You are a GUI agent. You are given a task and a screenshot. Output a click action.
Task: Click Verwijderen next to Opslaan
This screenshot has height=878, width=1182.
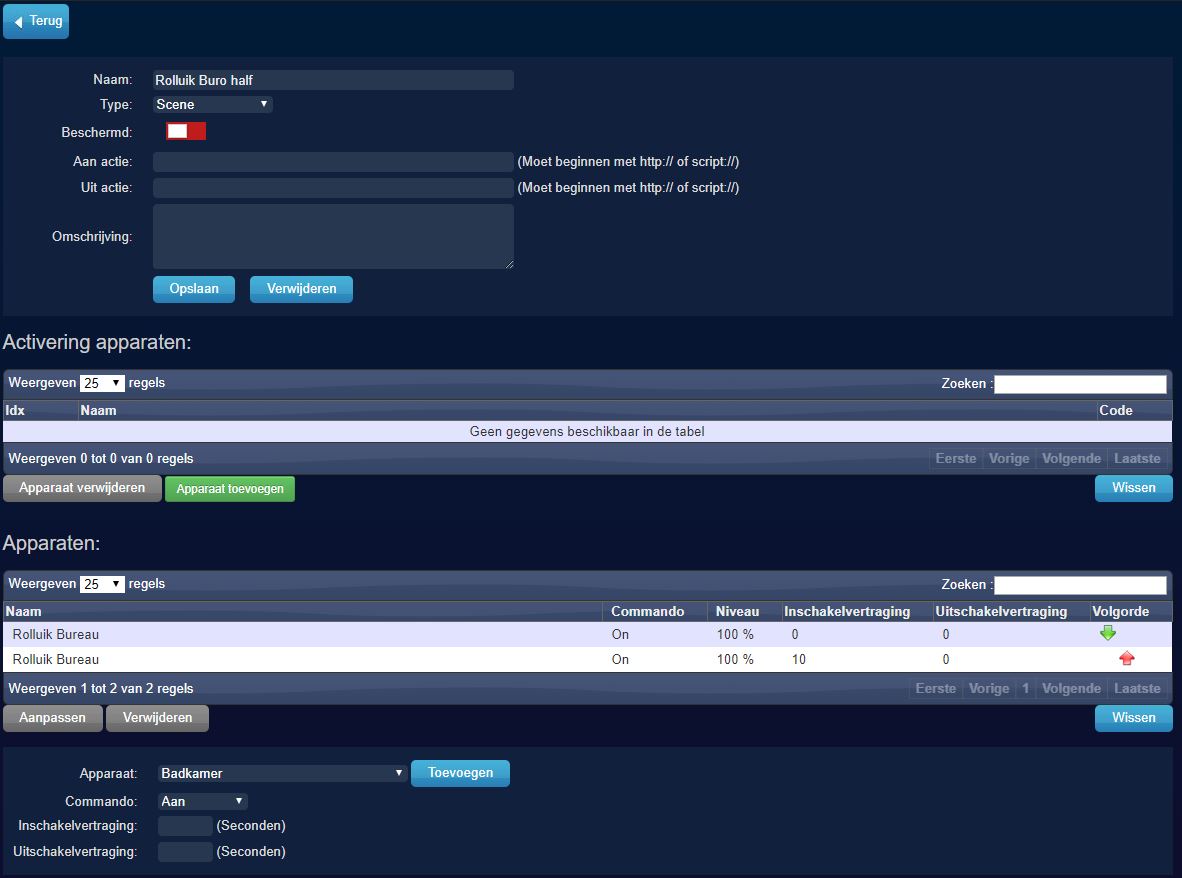(302, 289)
